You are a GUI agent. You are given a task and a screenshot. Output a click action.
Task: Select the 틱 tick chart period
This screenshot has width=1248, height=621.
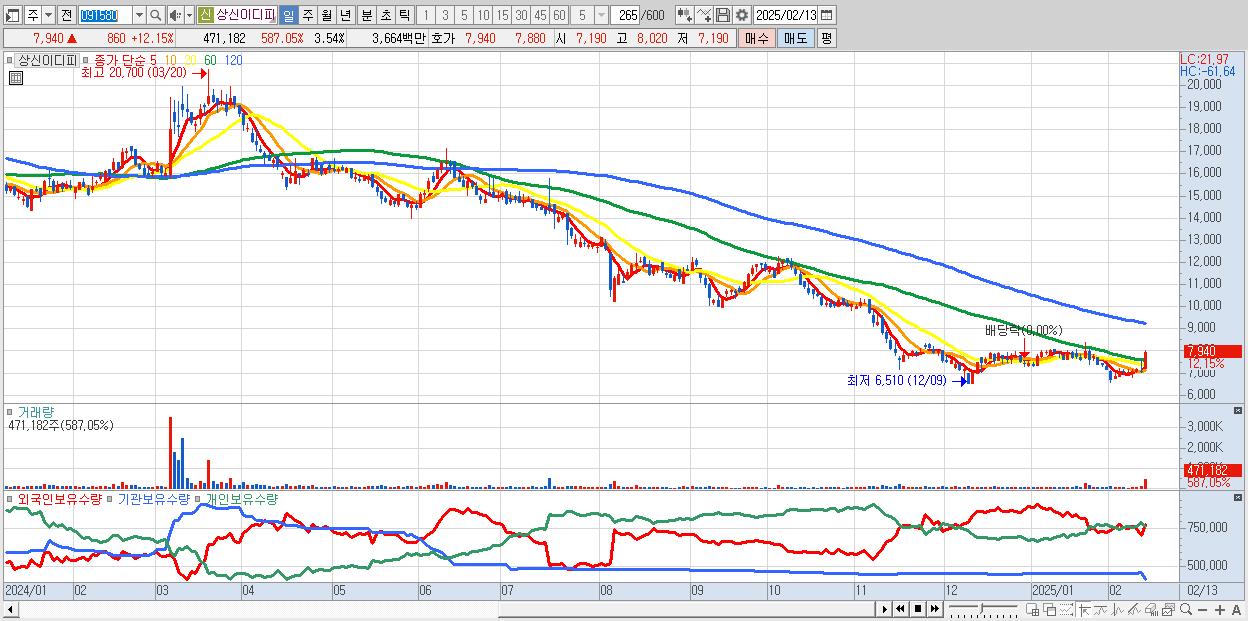[x=404, y=15]
